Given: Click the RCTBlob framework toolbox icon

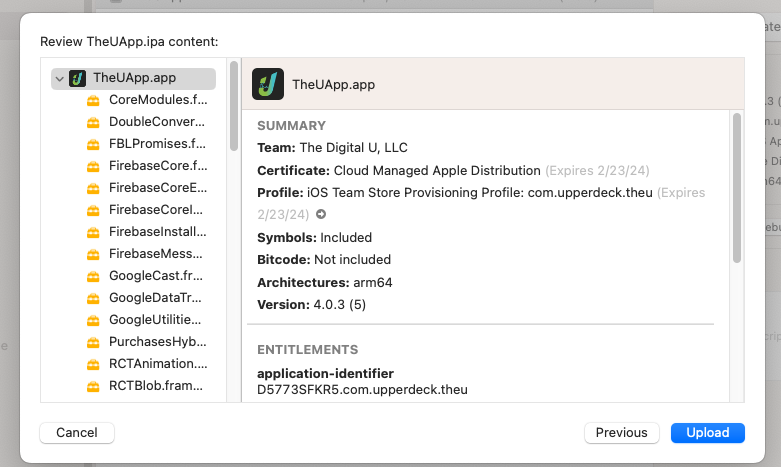Looking at the screenshot, I should coord(93,386).
